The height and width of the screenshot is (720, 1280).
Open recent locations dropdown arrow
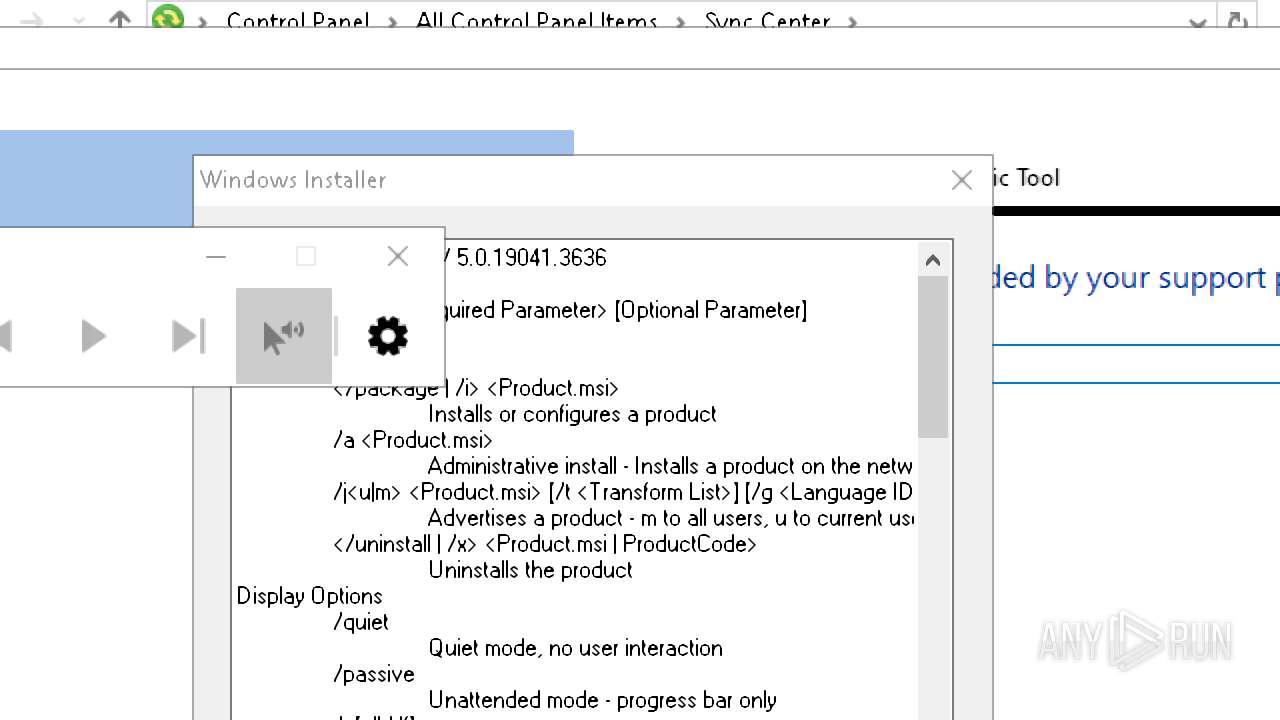(x=78, y=21)
